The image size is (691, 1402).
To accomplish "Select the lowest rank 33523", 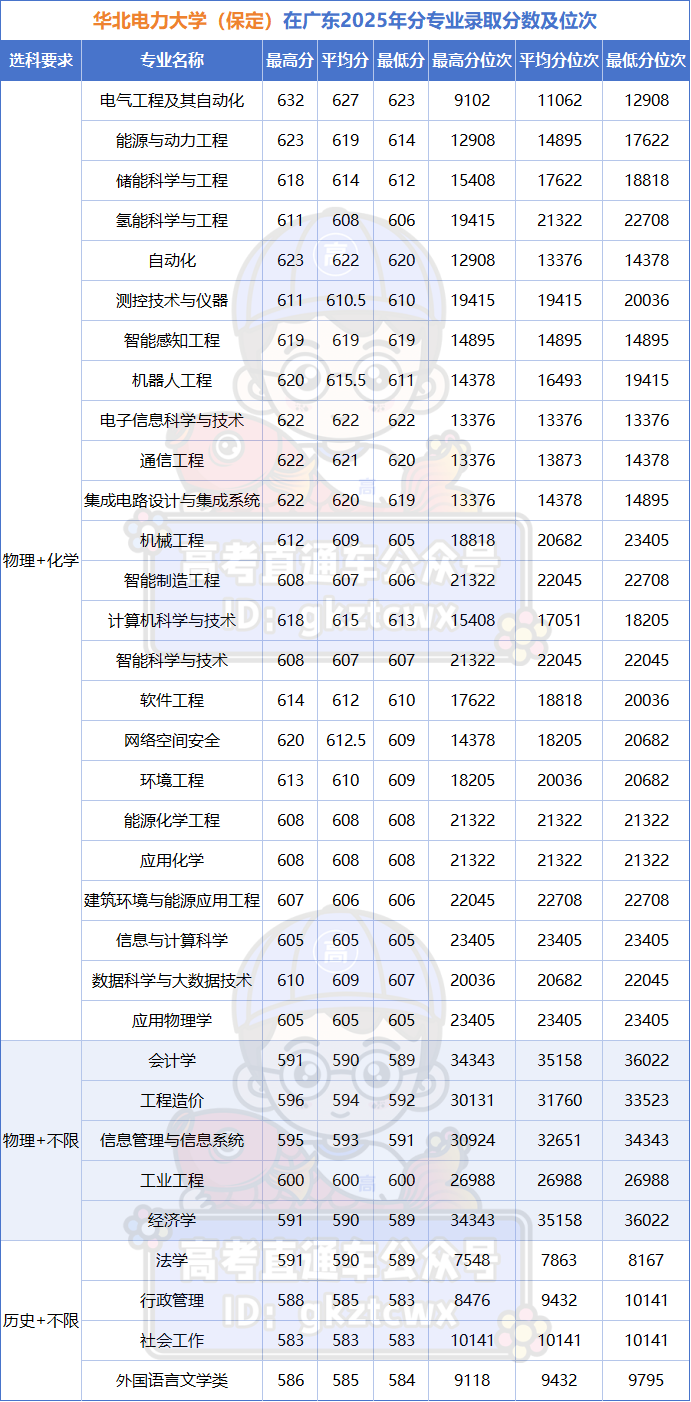I will point(646,1100).
